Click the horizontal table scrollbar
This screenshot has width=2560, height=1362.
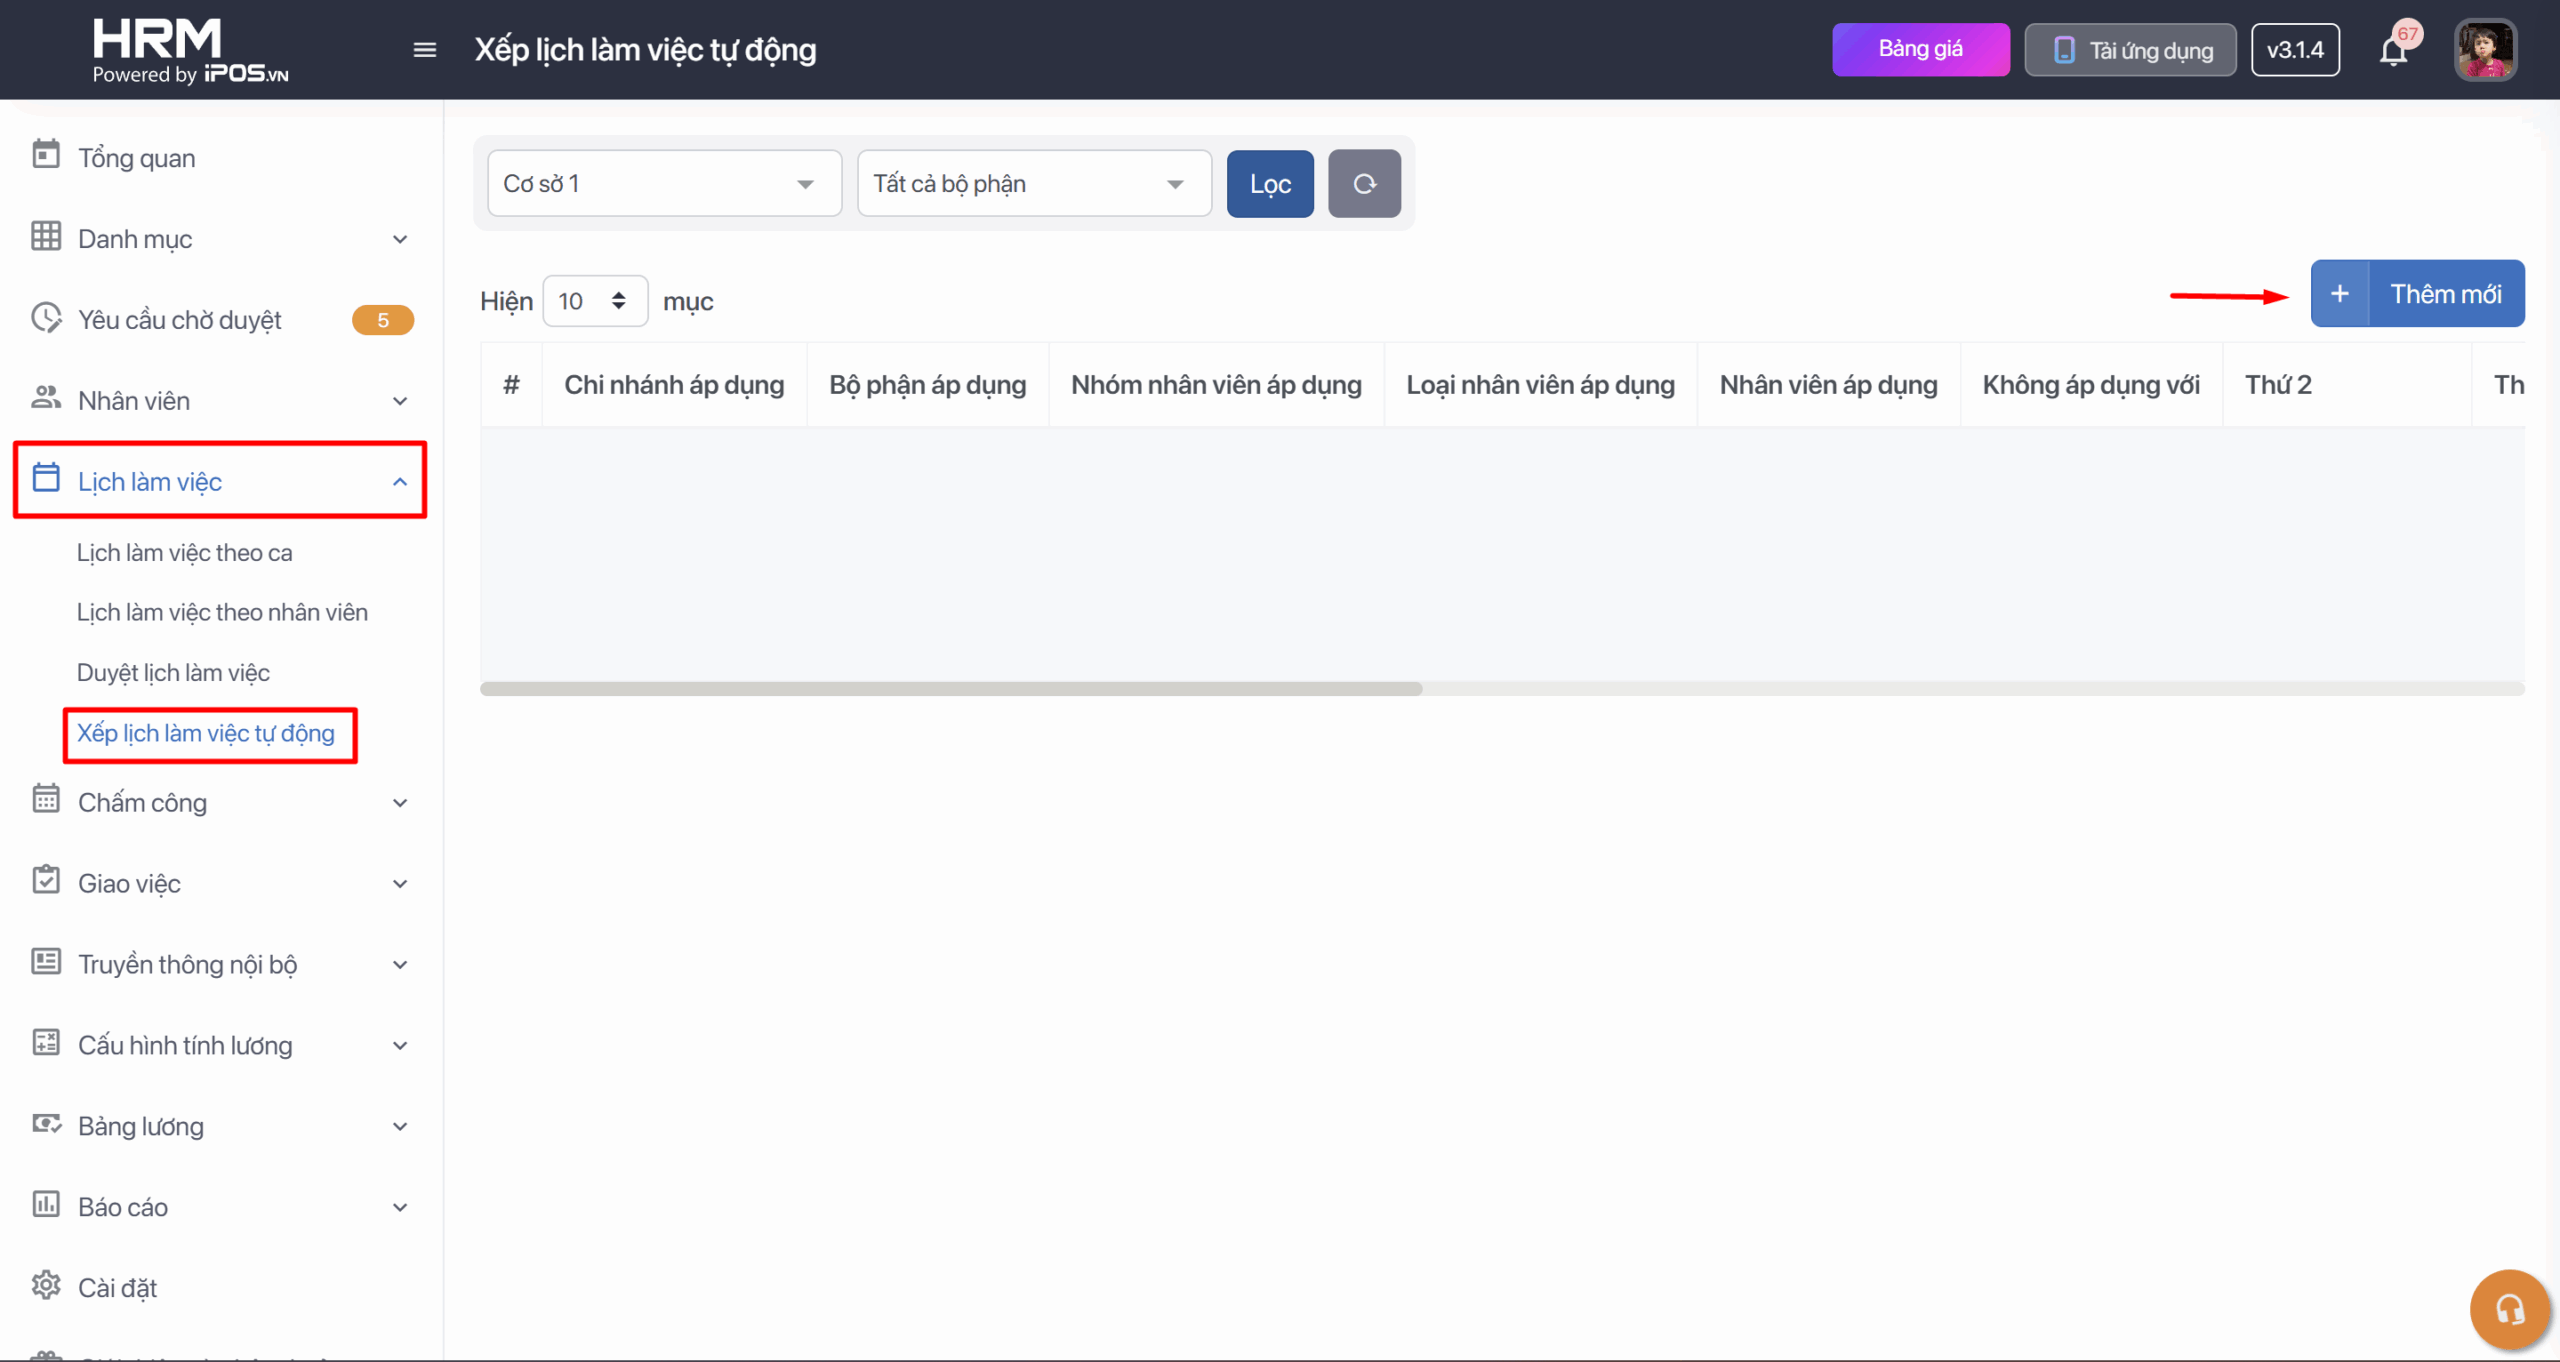950,689
